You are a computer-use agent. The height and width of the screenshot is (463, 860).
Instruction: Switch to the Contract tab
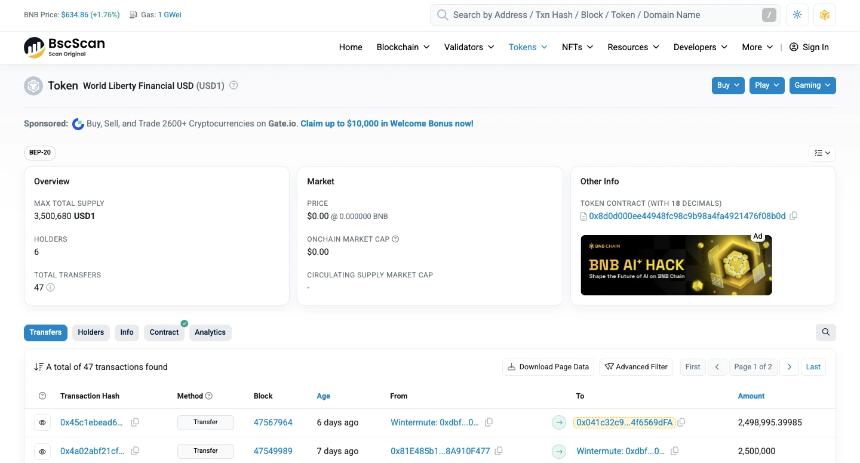[164, 332]
